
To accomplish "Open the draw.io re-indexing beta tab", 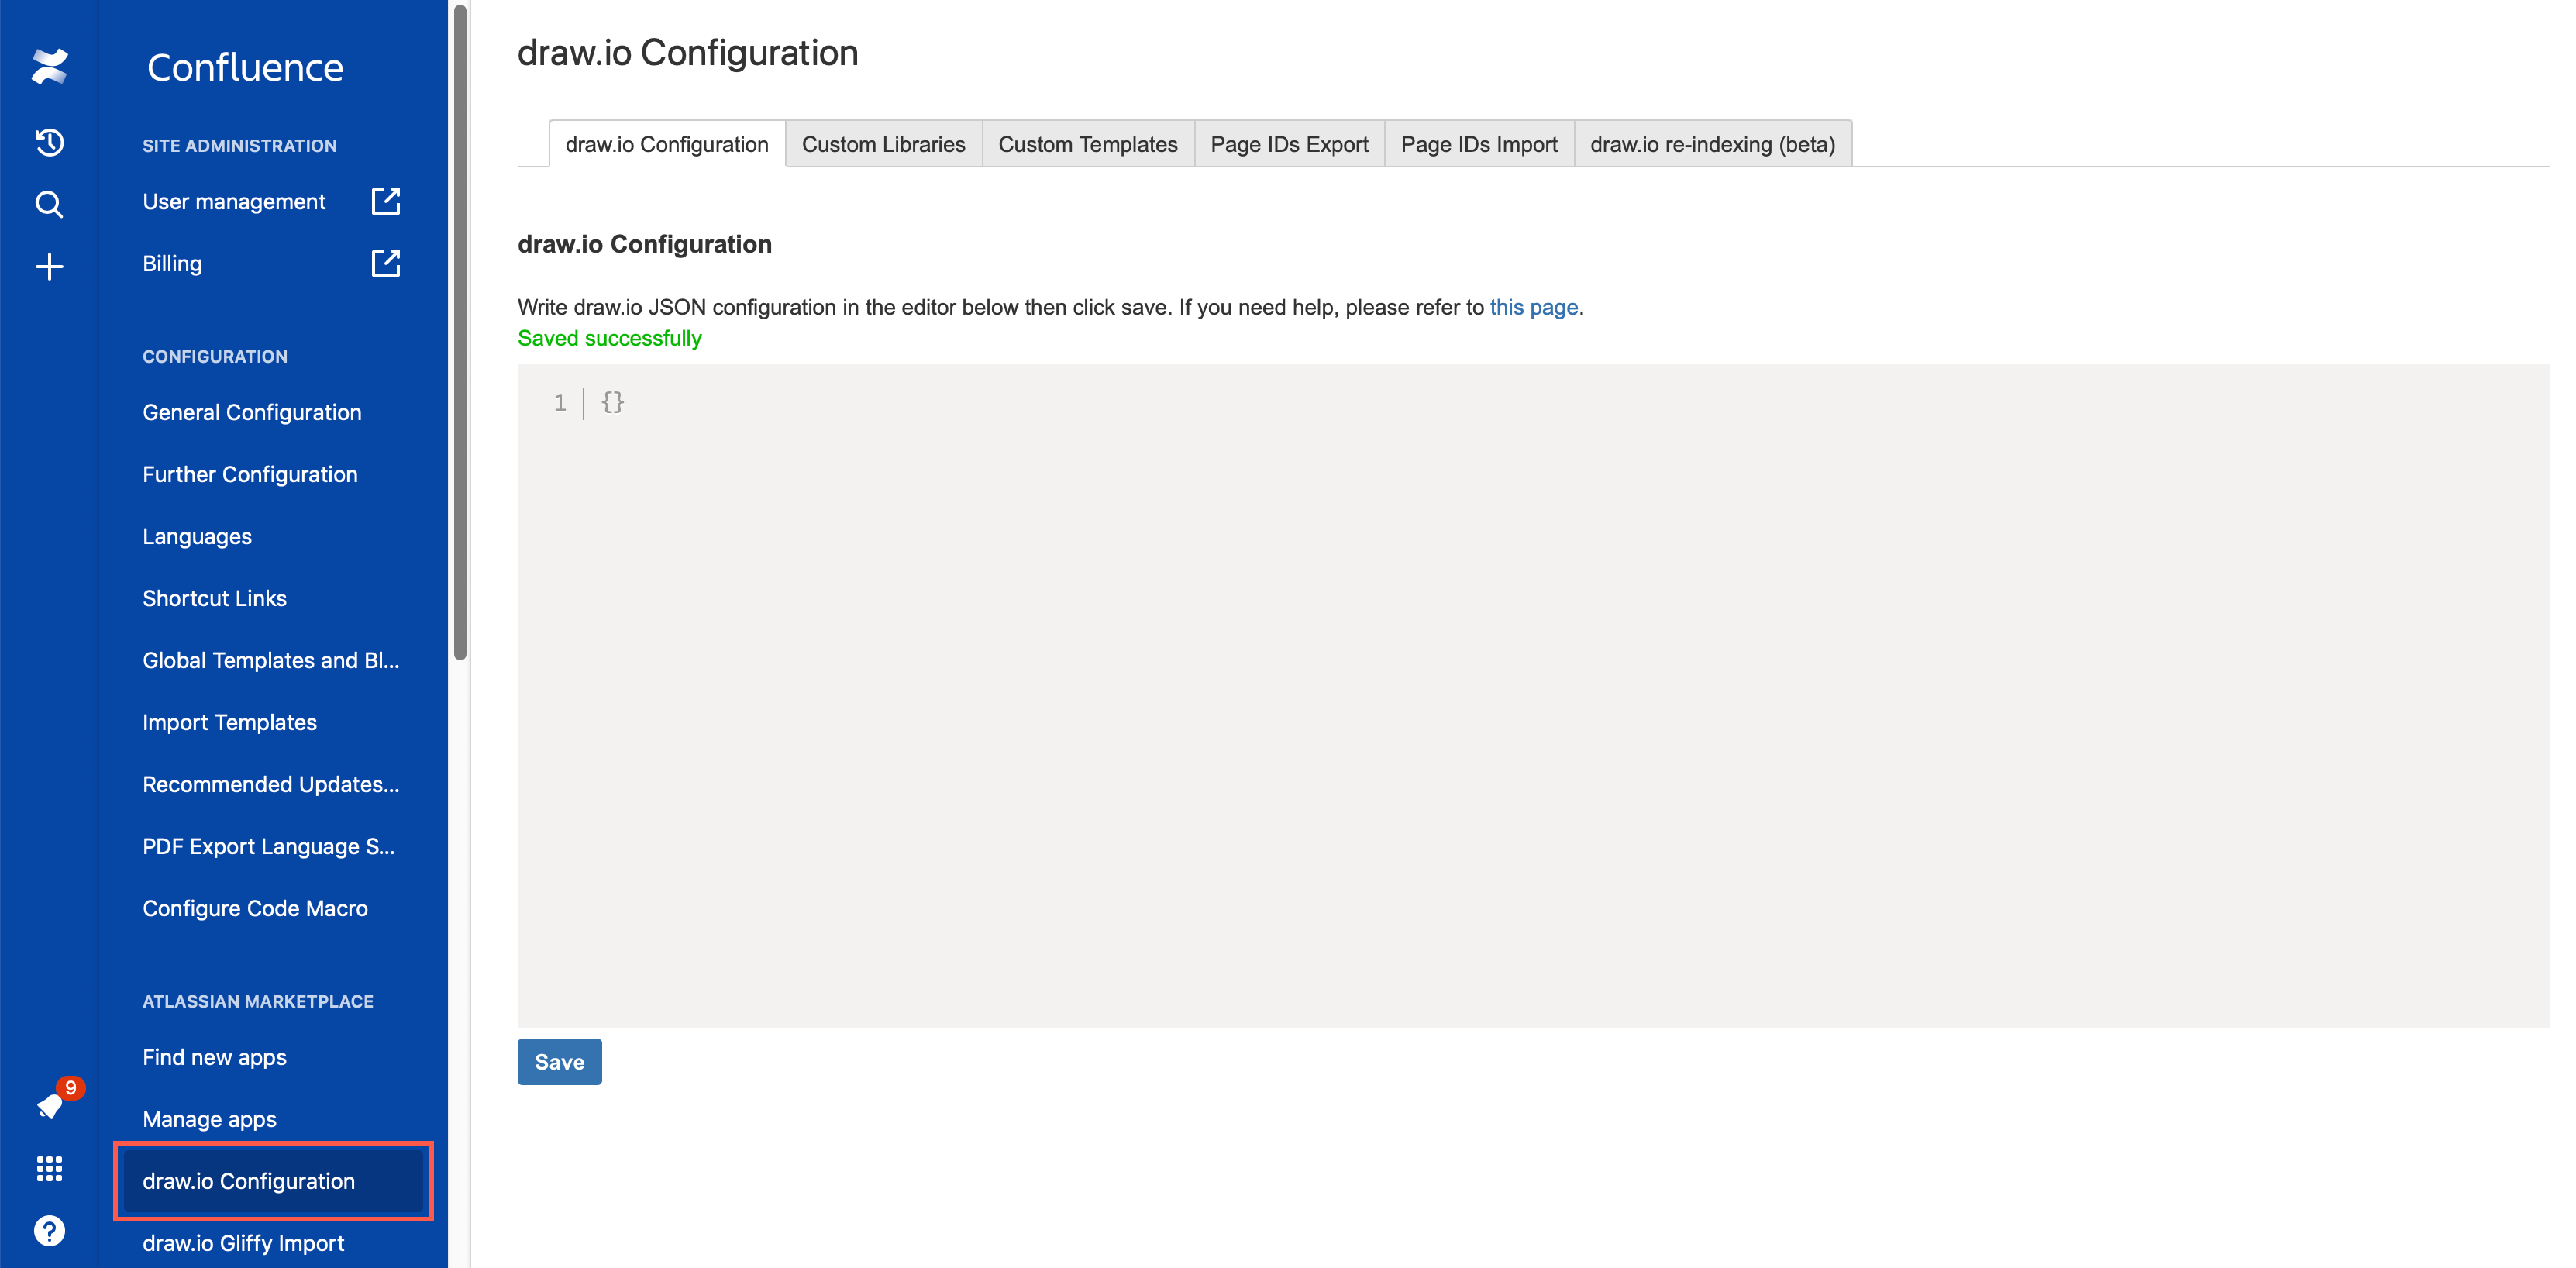I will [x=1713, y=143].
